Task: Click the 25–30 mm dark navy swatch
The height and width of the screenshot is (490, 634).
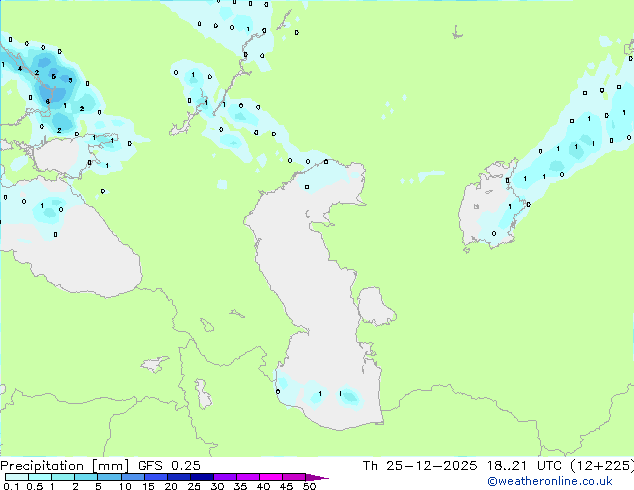Action: (x=201, y=477)
